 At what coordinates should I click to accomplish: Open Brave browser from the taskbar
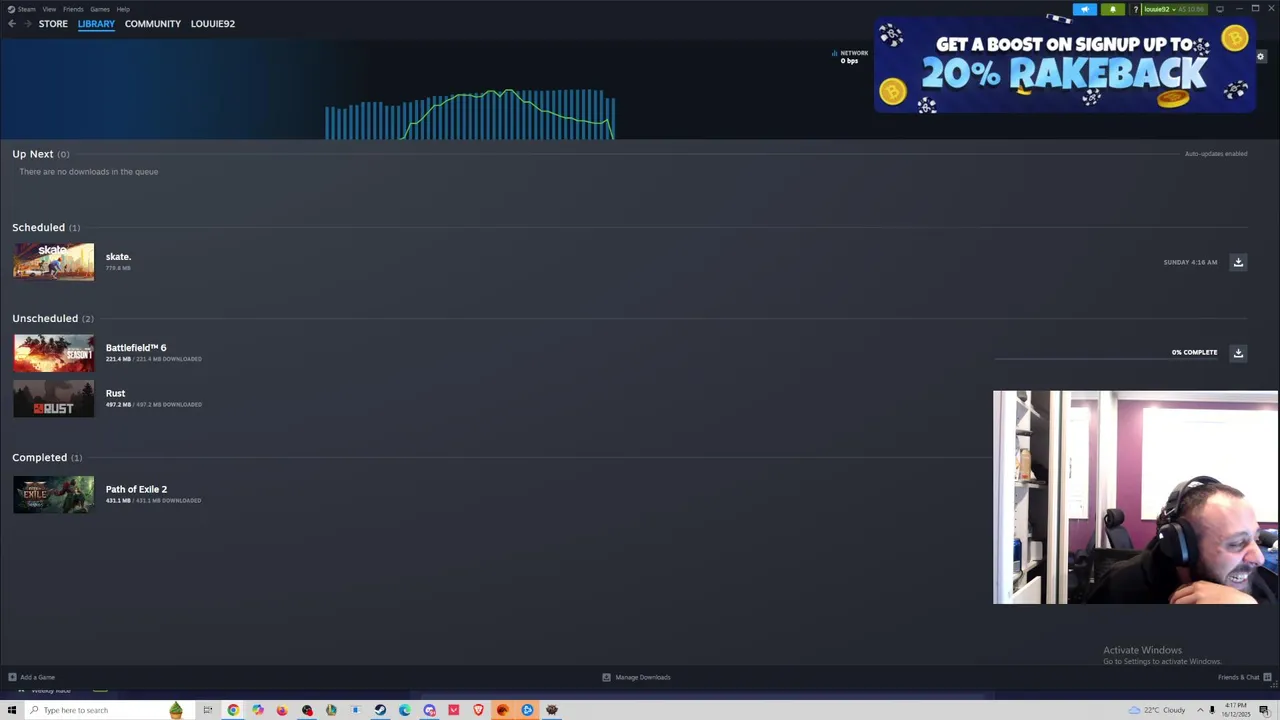478,710
